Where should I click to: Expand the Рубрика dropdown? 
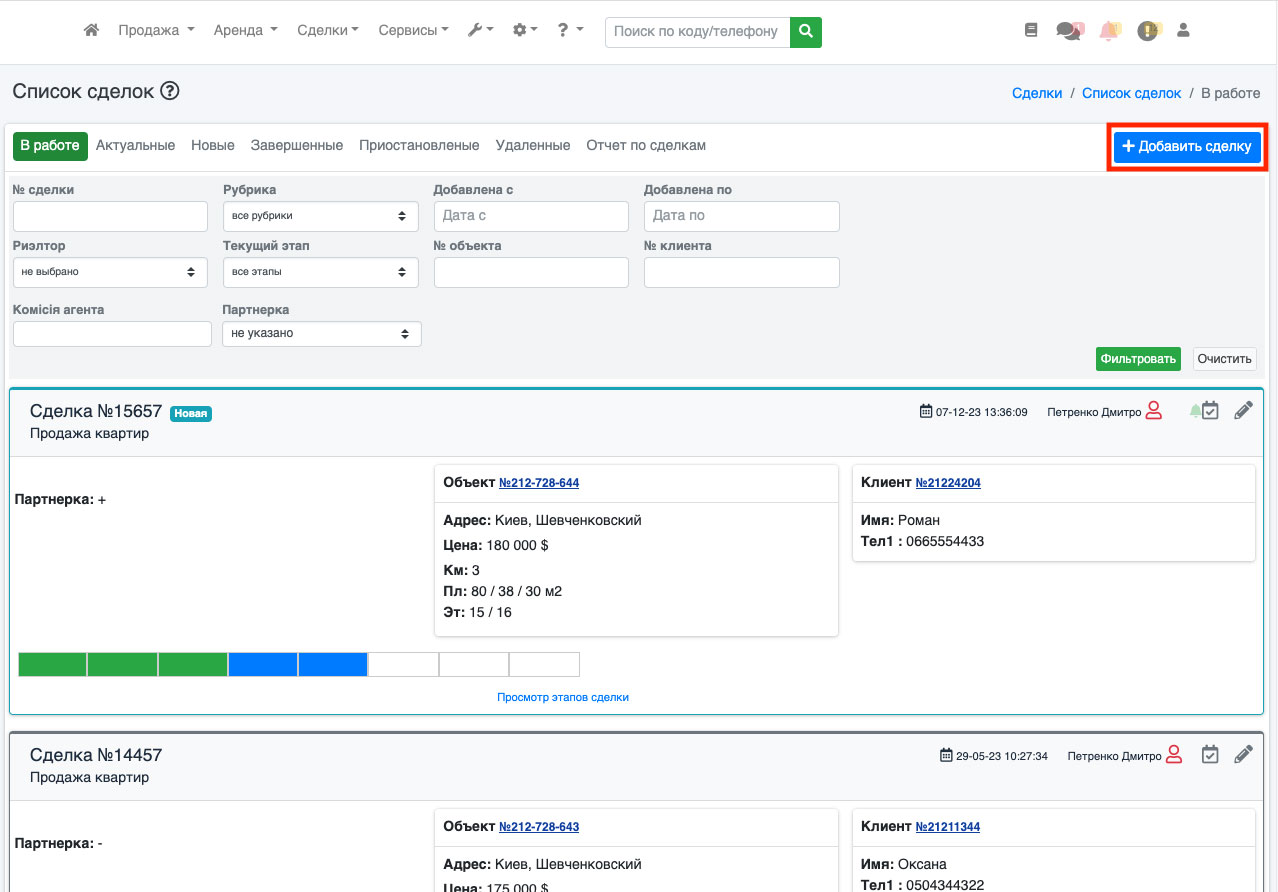point(320,216)
